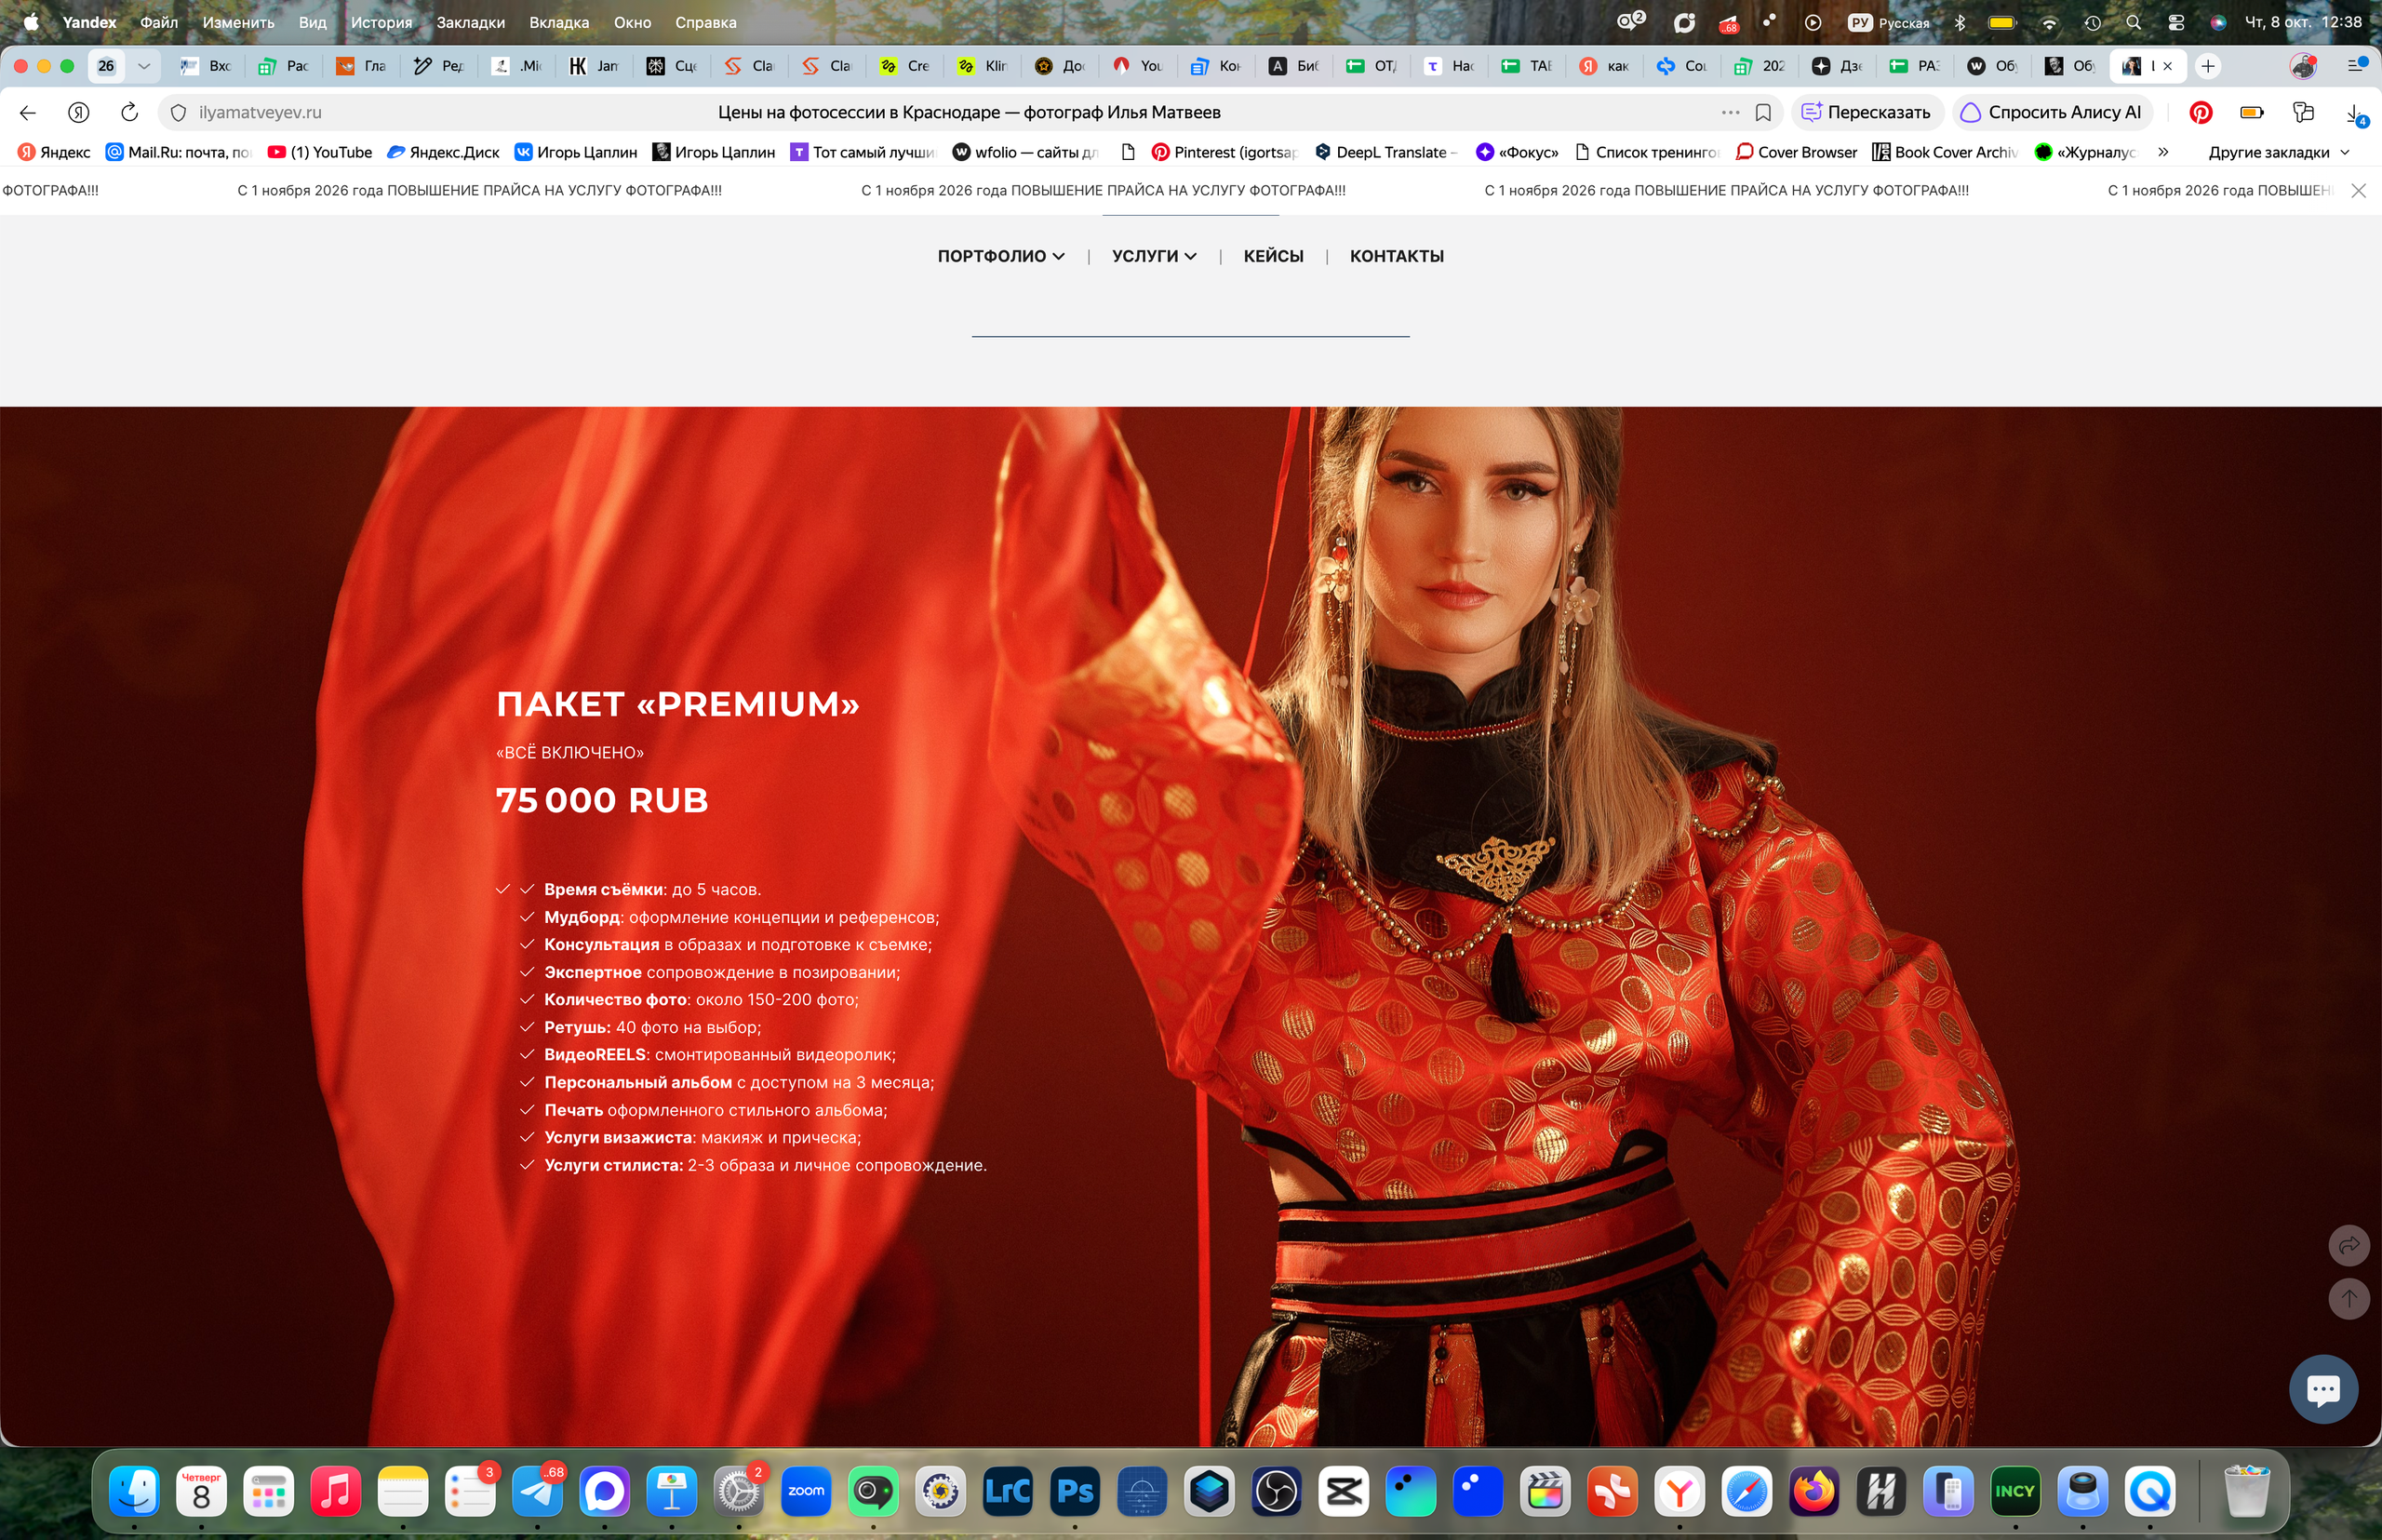Show hidden bookmarks with the double chevron
The image size is (2382, 1540).
[2163, 152]
